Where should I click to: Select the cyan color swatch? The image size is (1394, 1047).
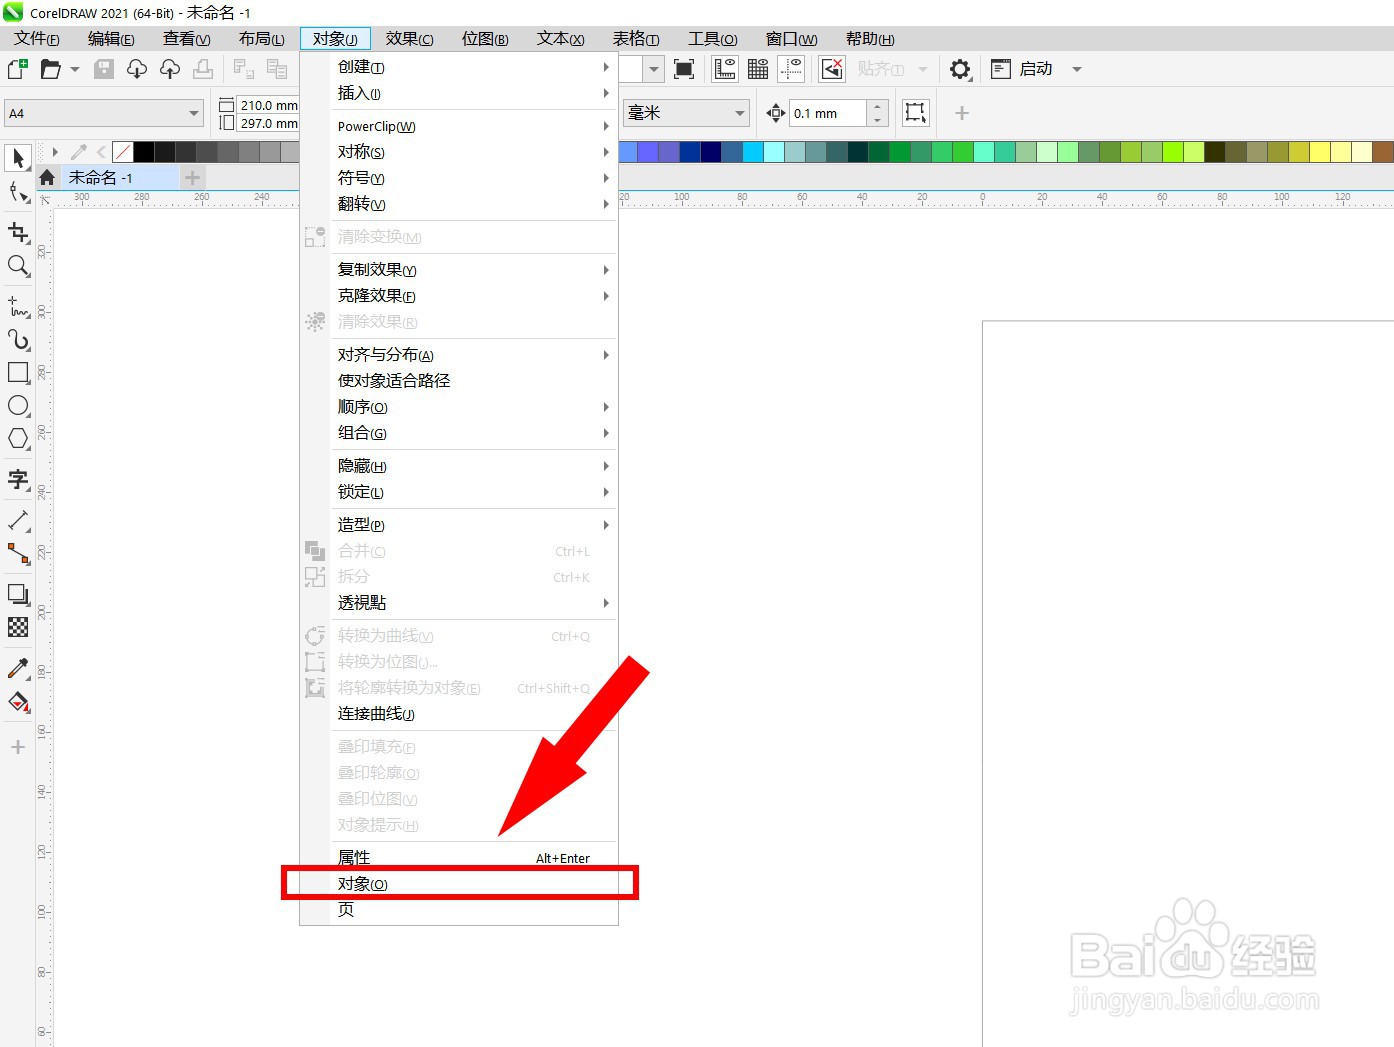tap(753, 152)
